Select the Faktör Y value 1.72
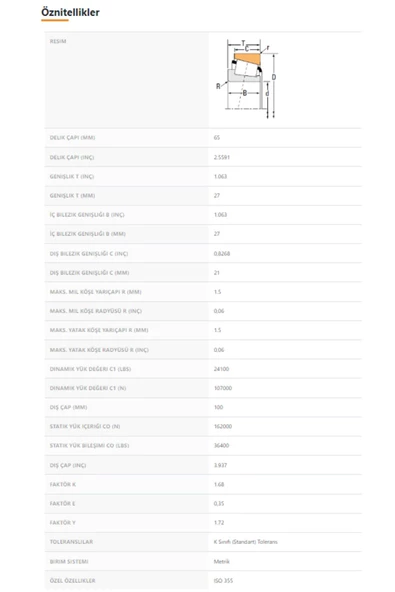 [219, 523]
